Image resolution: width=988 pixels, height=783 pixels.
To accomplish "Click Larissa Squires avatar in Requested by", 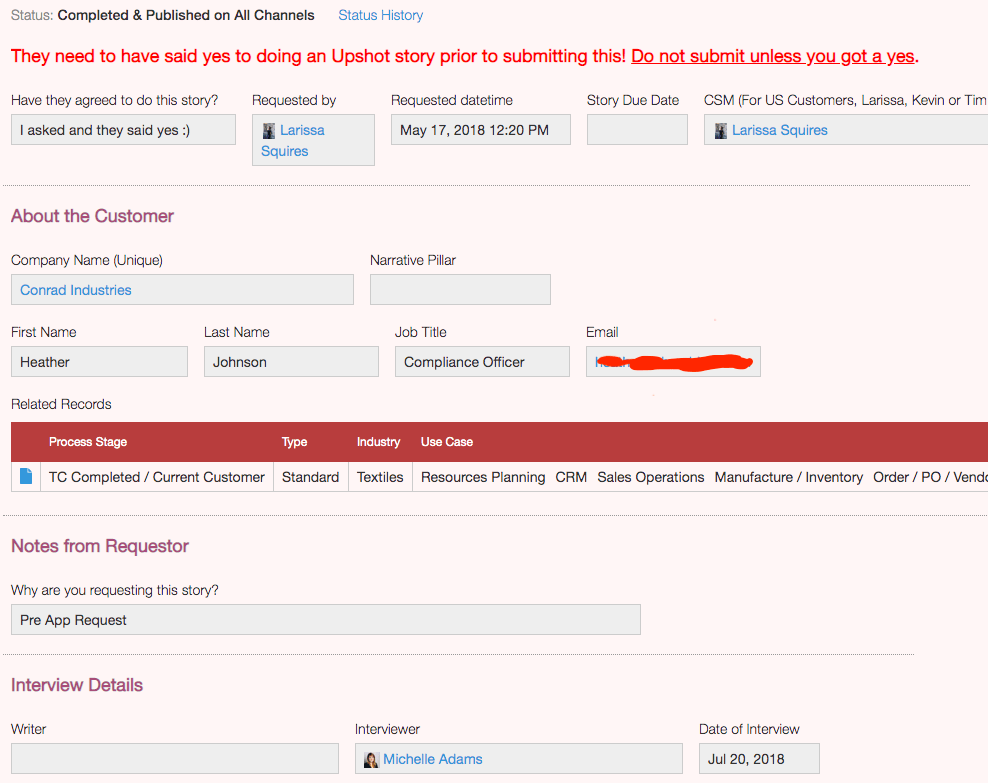I will pyautogui.click(x=269, y=131).
